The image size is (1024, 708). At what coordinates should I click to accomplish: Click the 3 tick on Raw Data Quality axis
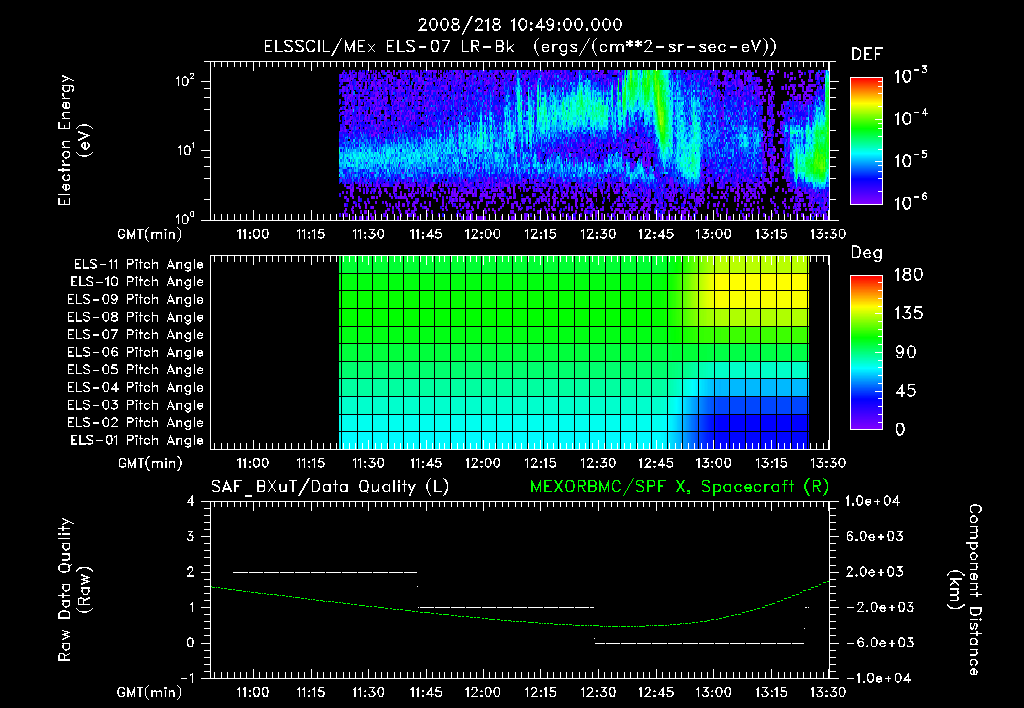tap(191, 536)
